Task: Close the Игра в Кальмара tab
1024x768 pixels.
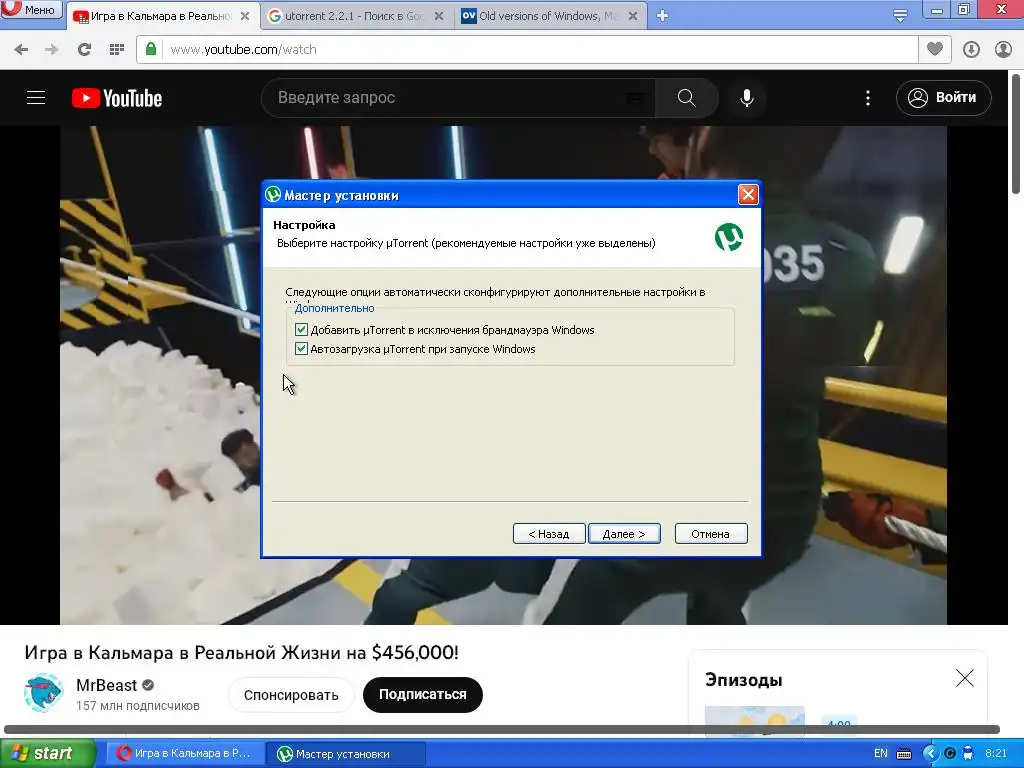Action: [245, 16]
